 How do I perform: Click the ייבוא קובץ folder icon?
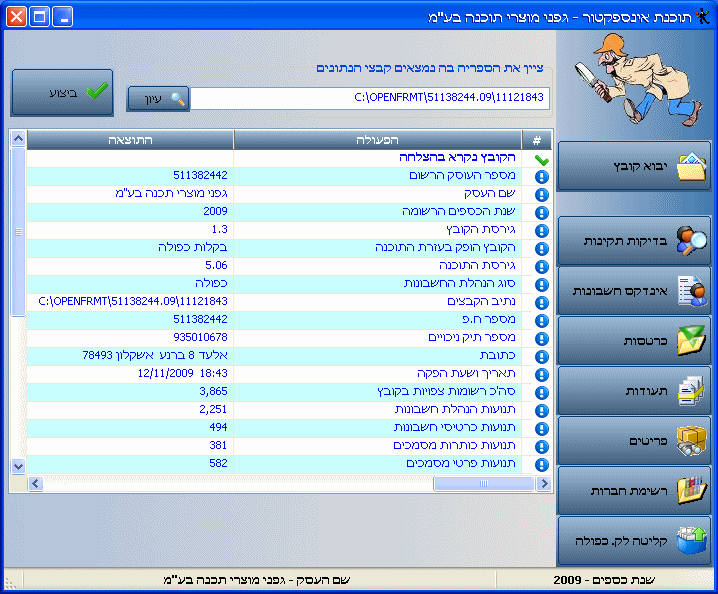coord(691,166)
